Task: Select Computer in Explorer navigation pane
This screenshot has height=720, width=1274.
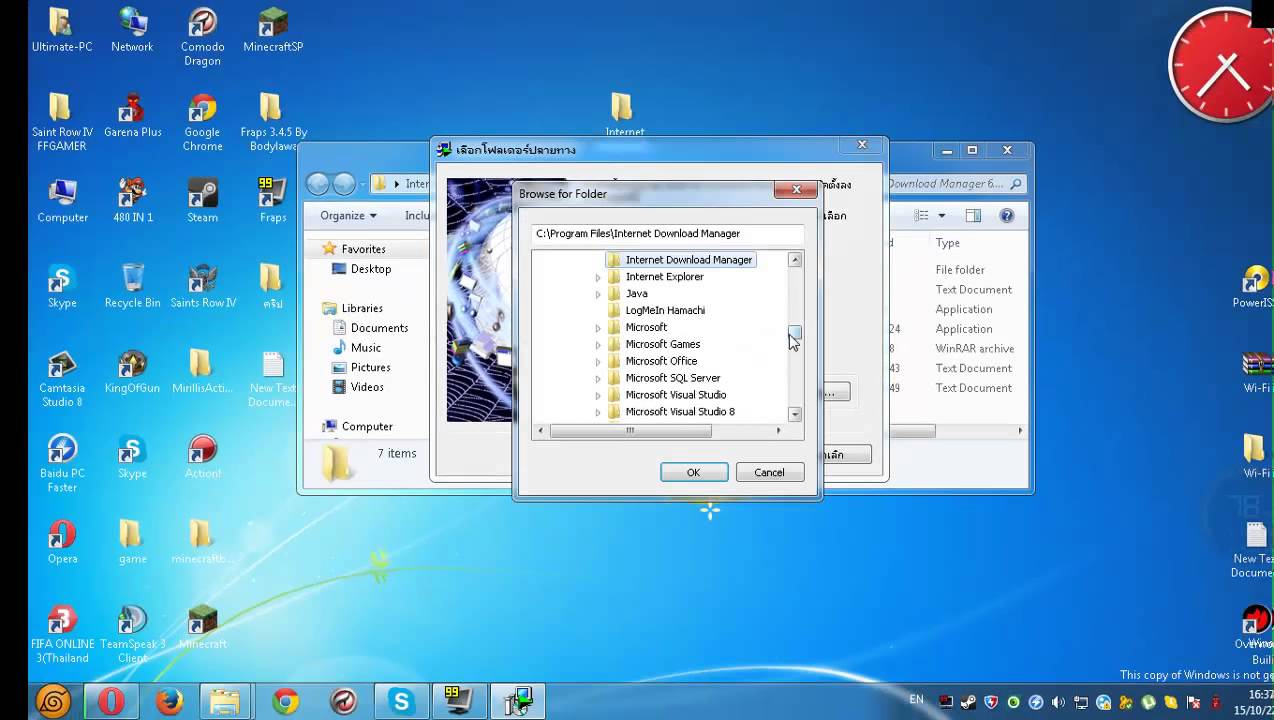Action: [367, 427]
